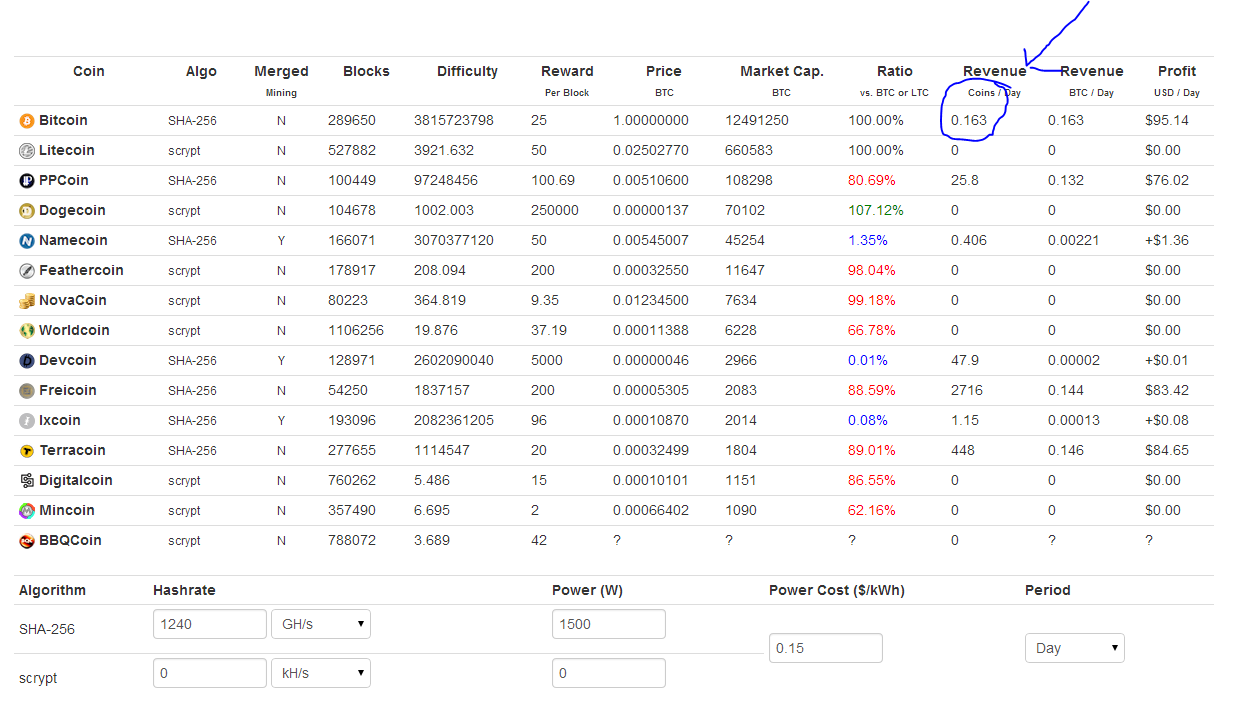Select the Freicoin coin name
1238x714 pixels.
tap(68, 390)
